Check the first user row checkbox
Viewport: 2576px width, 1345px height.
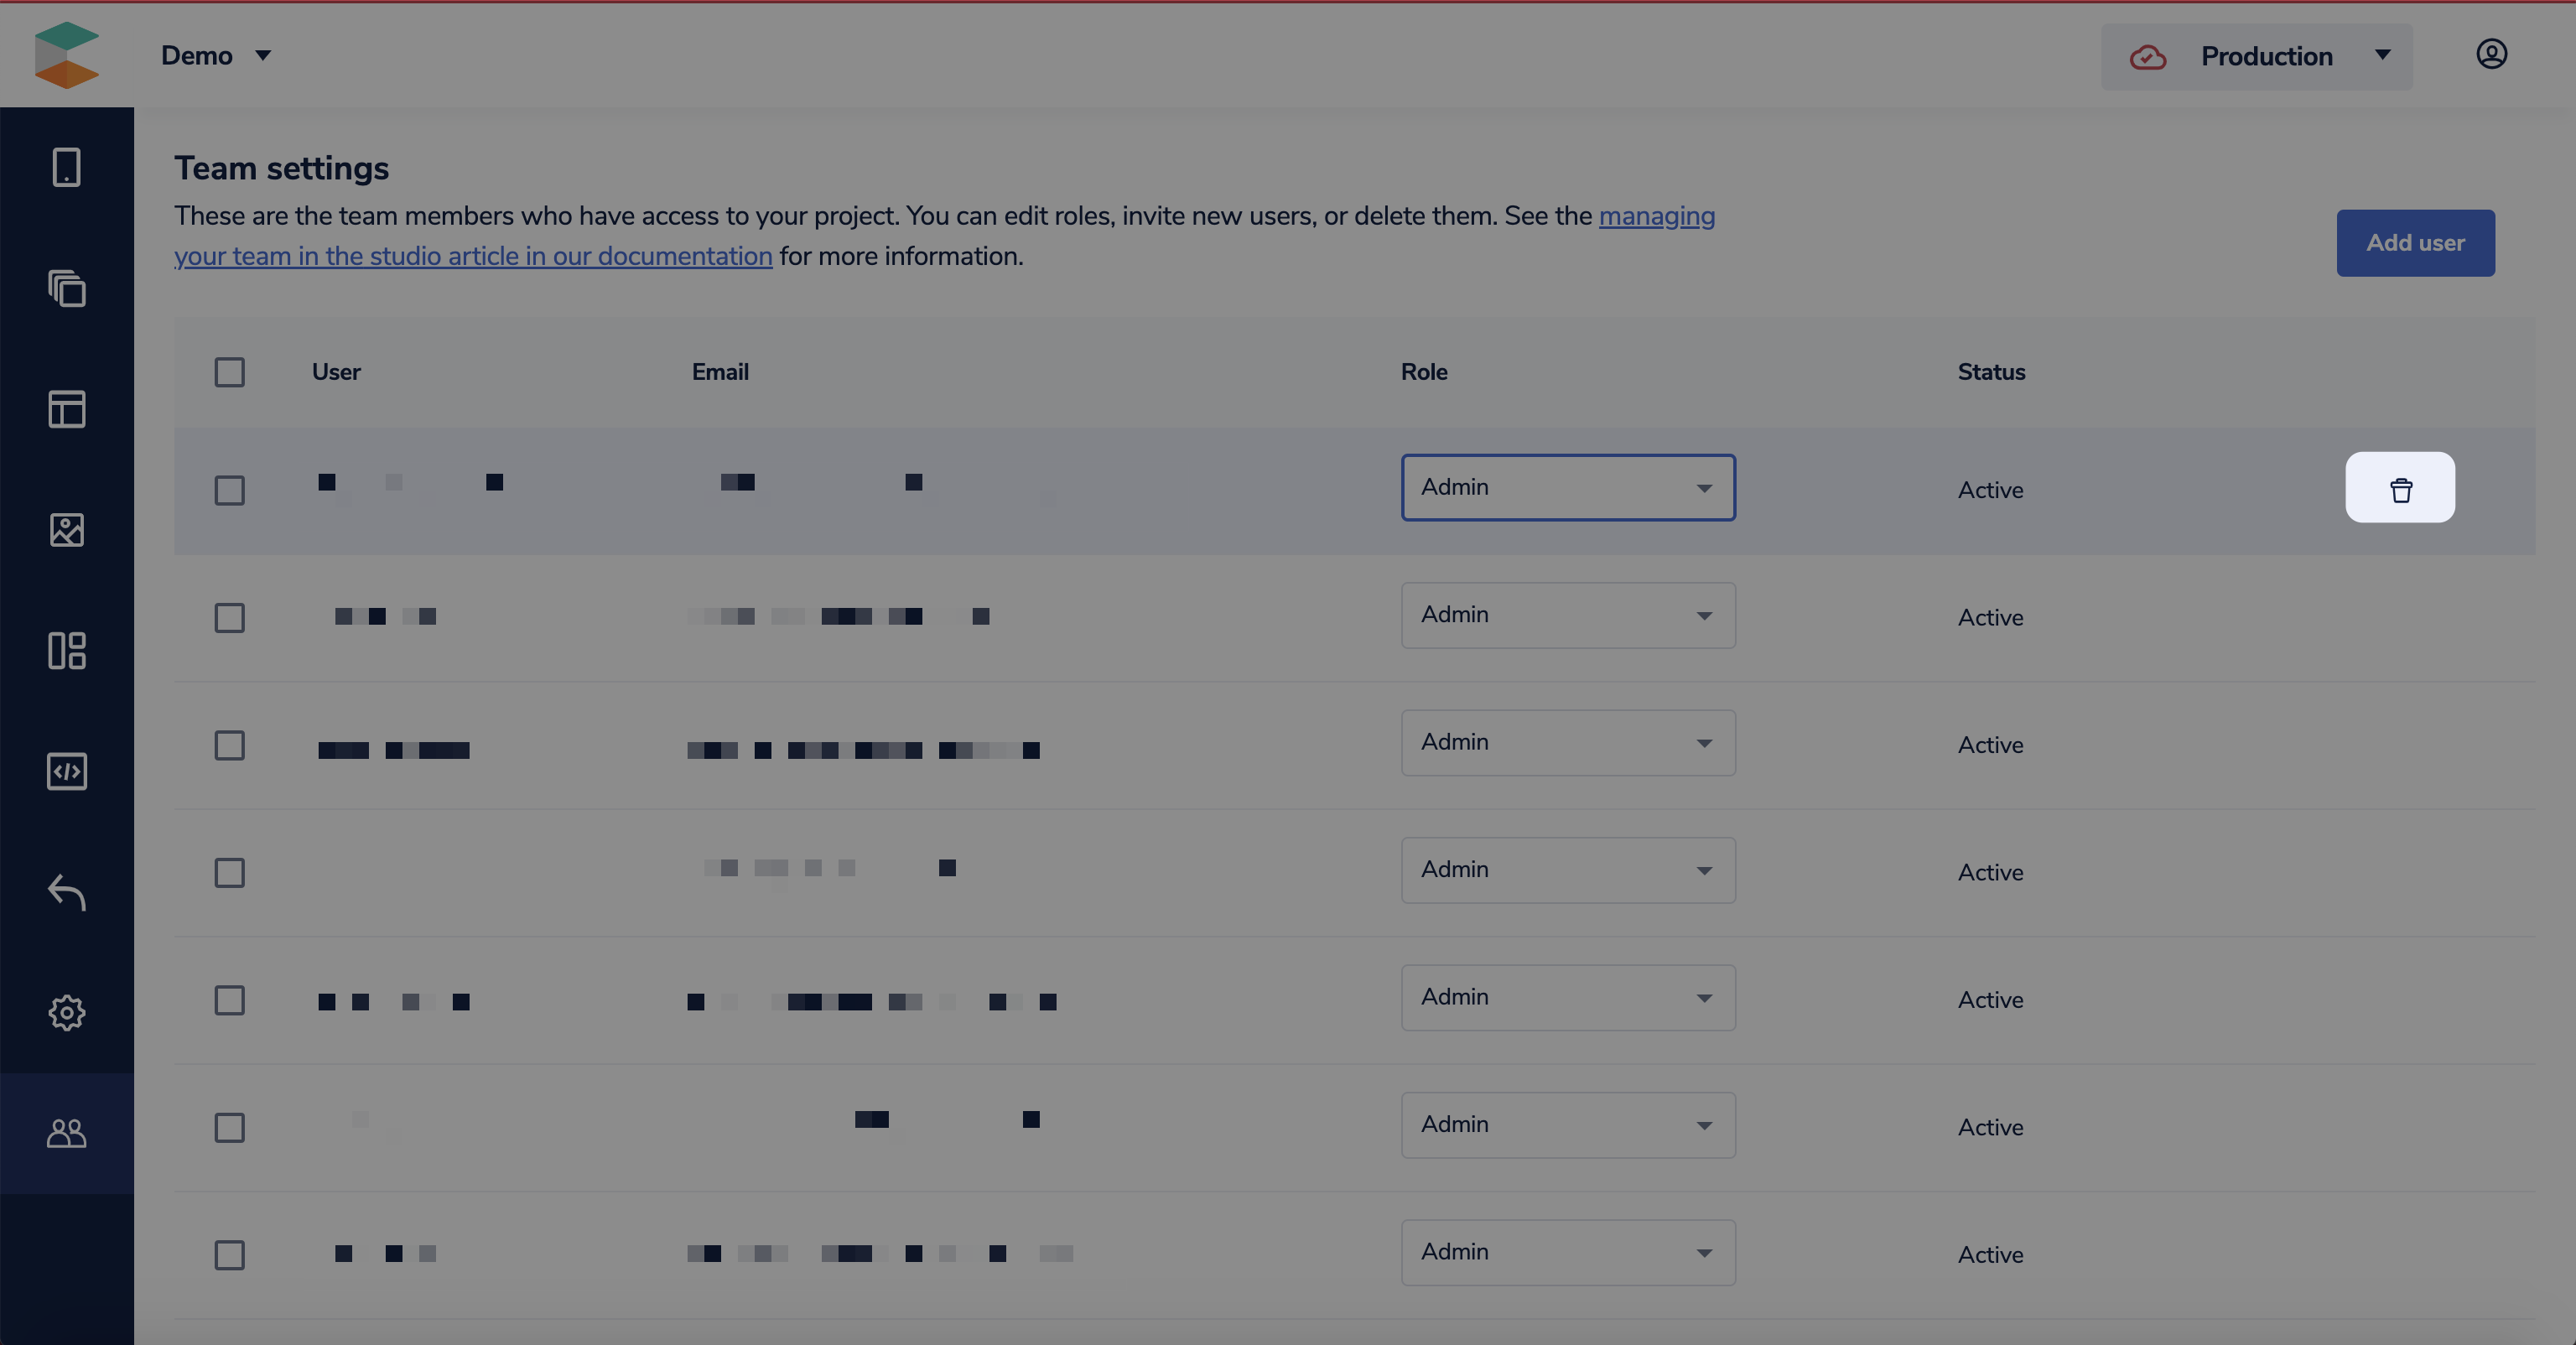tap(229, 490)
